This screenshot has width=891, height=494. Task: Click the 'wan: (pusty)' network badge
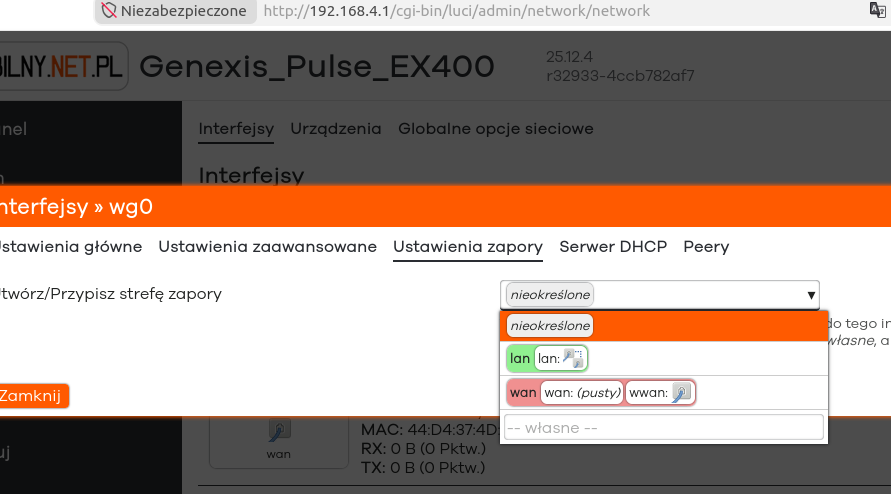coord(582,392)
